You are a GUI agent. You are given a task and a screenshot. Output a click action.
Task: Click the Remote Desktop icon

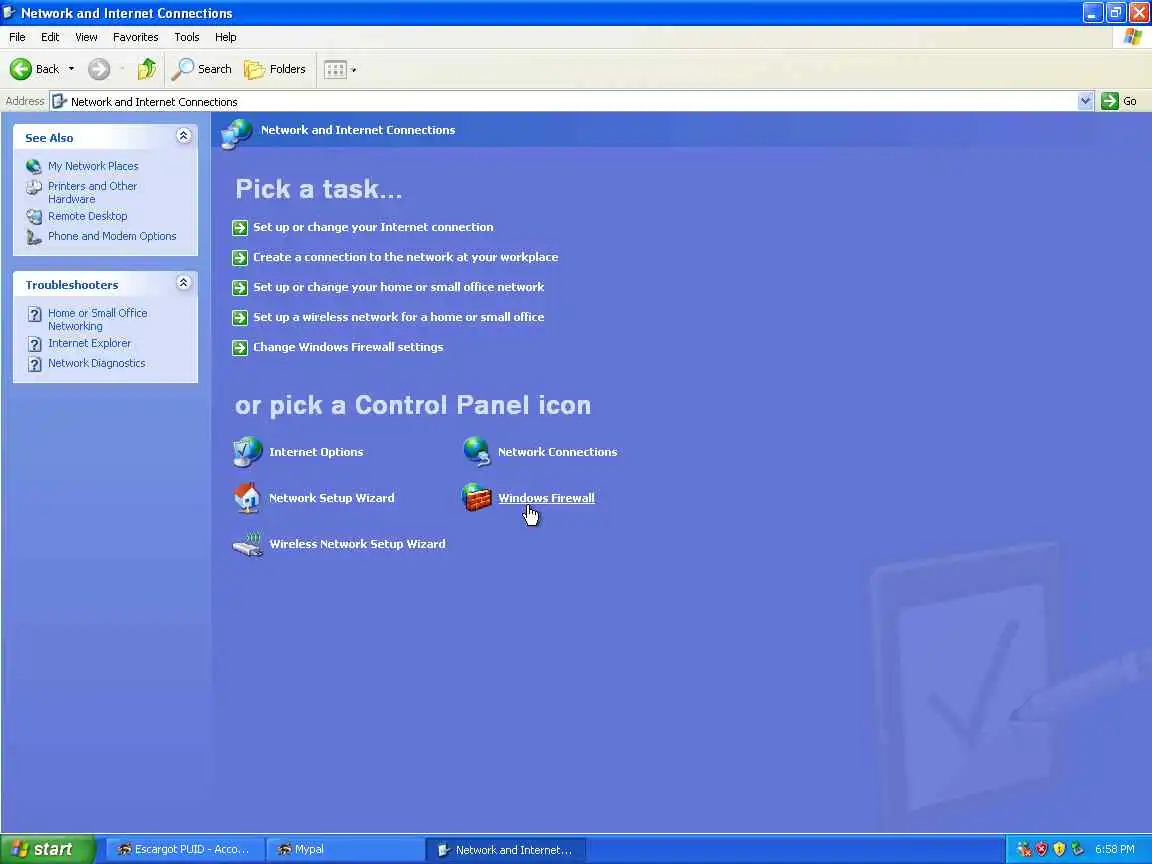coord(34,216)
